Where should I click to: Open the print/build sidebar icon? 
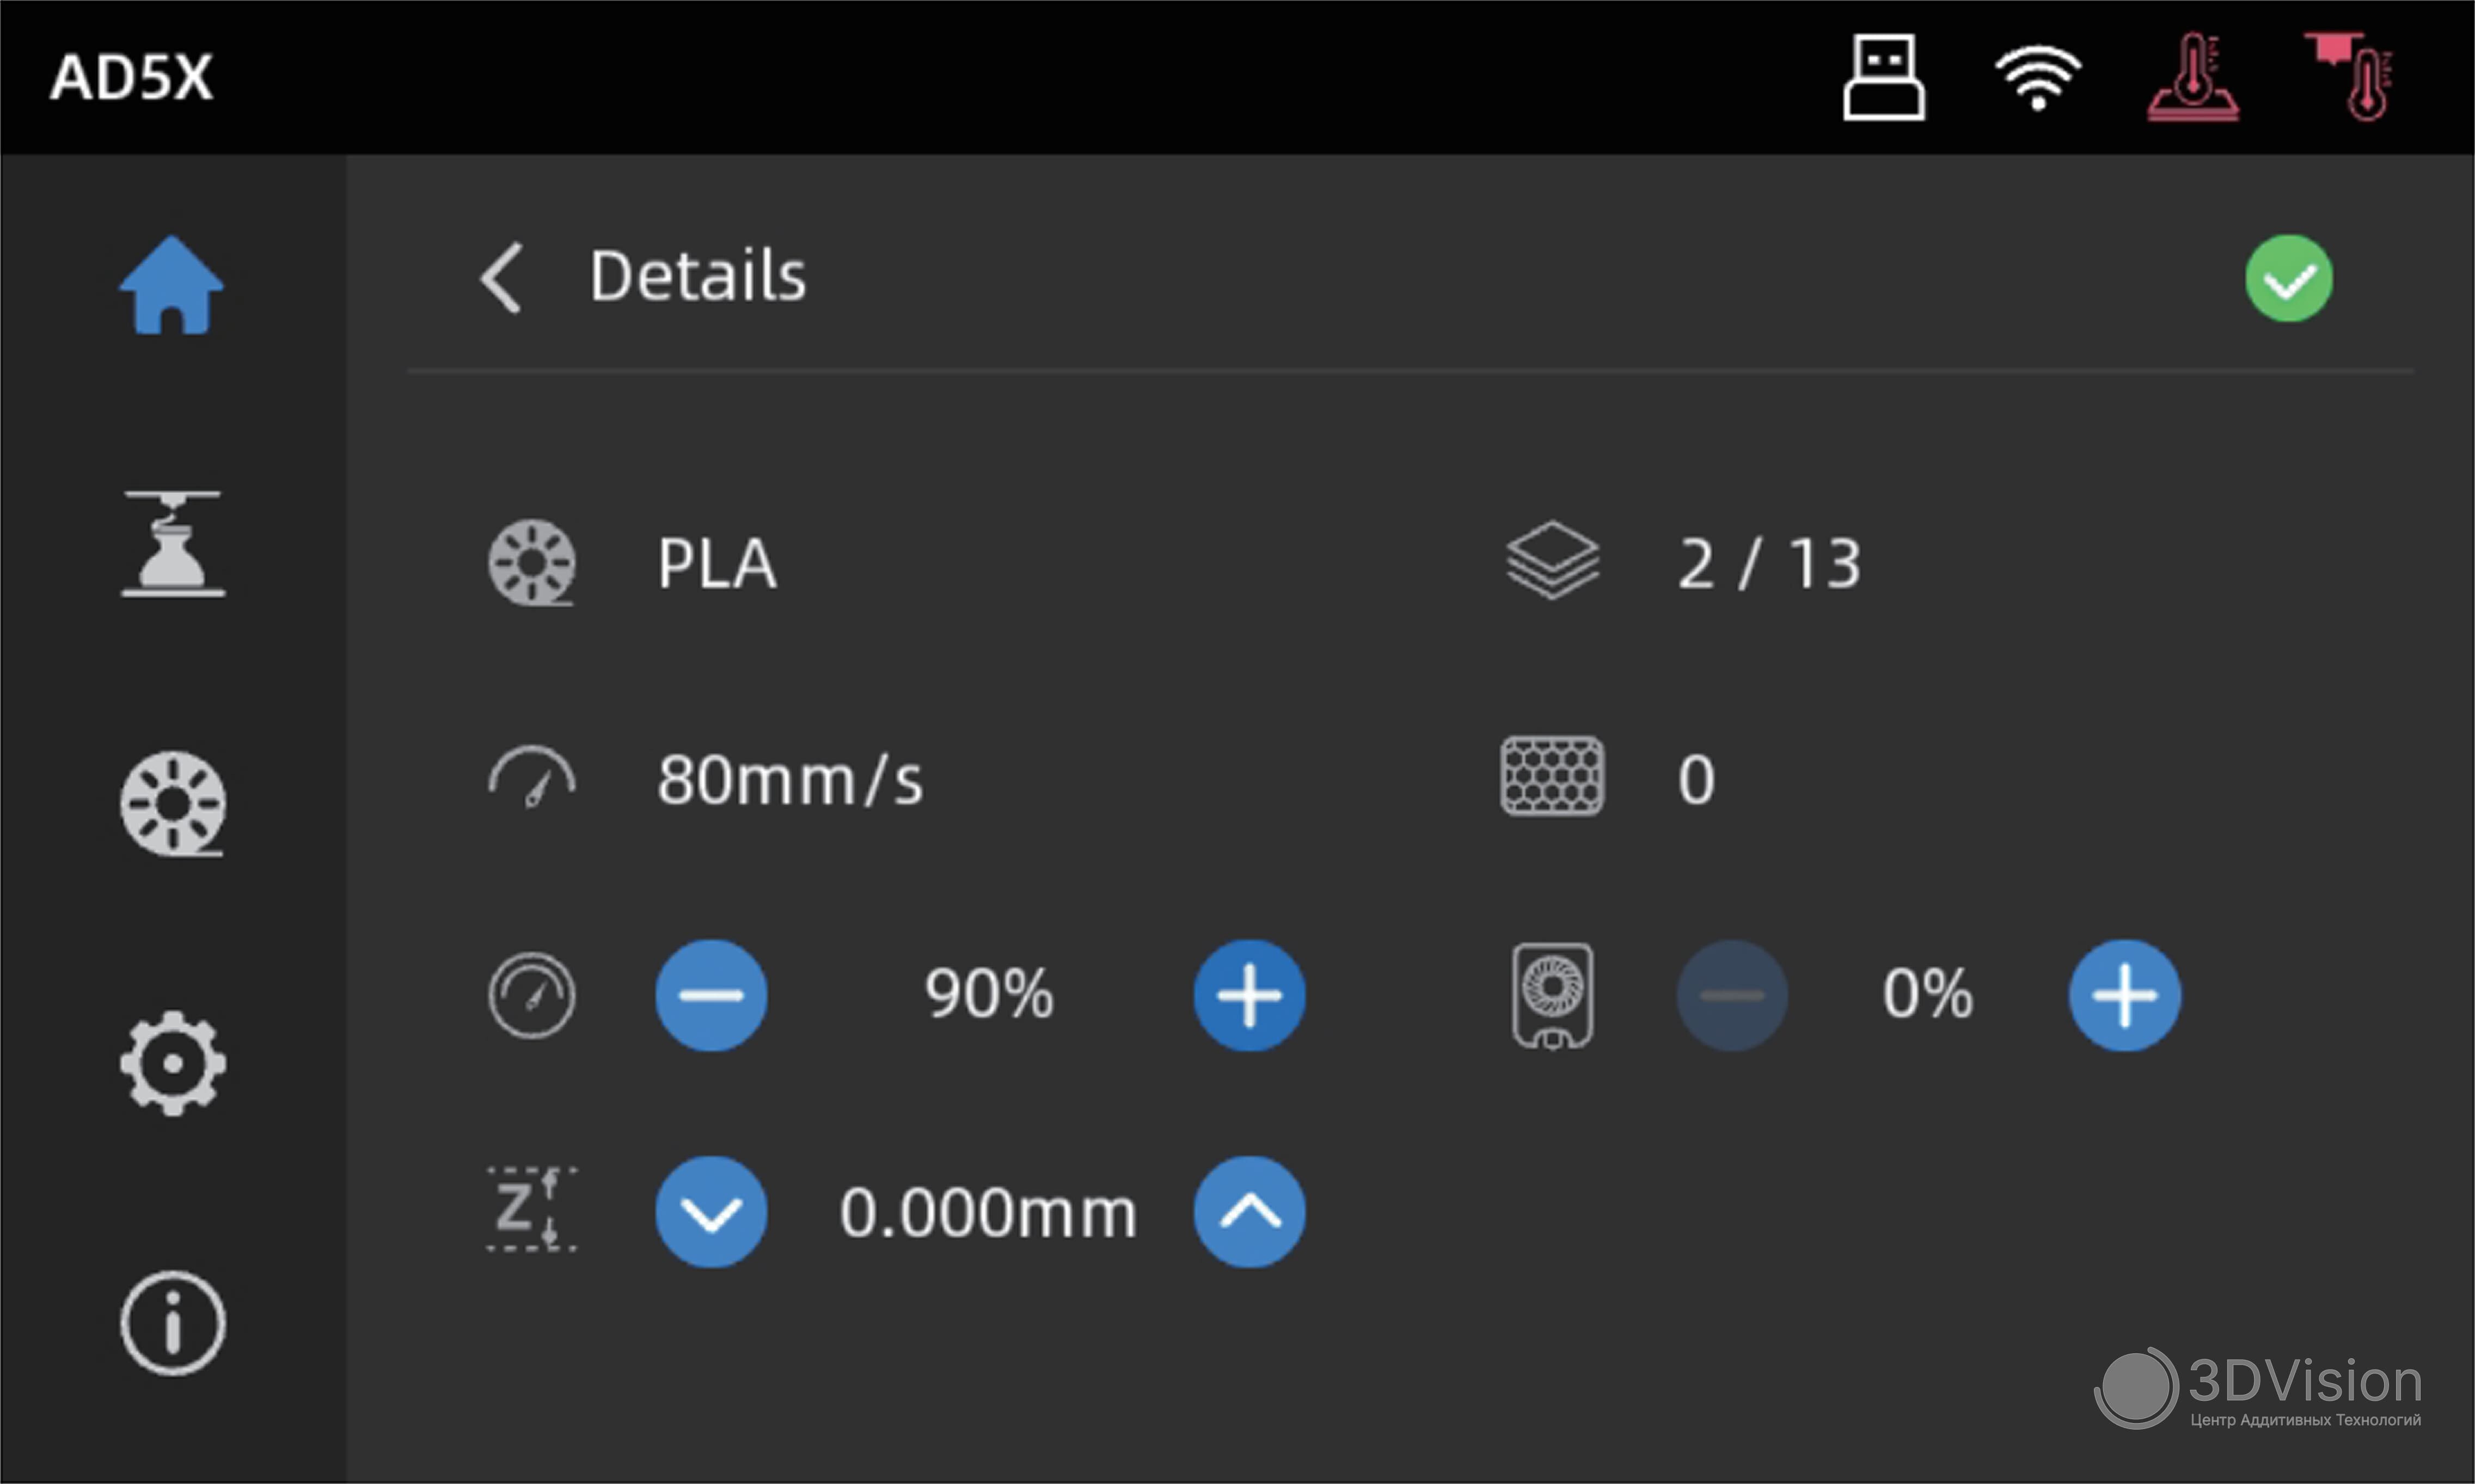click(173, 544)
